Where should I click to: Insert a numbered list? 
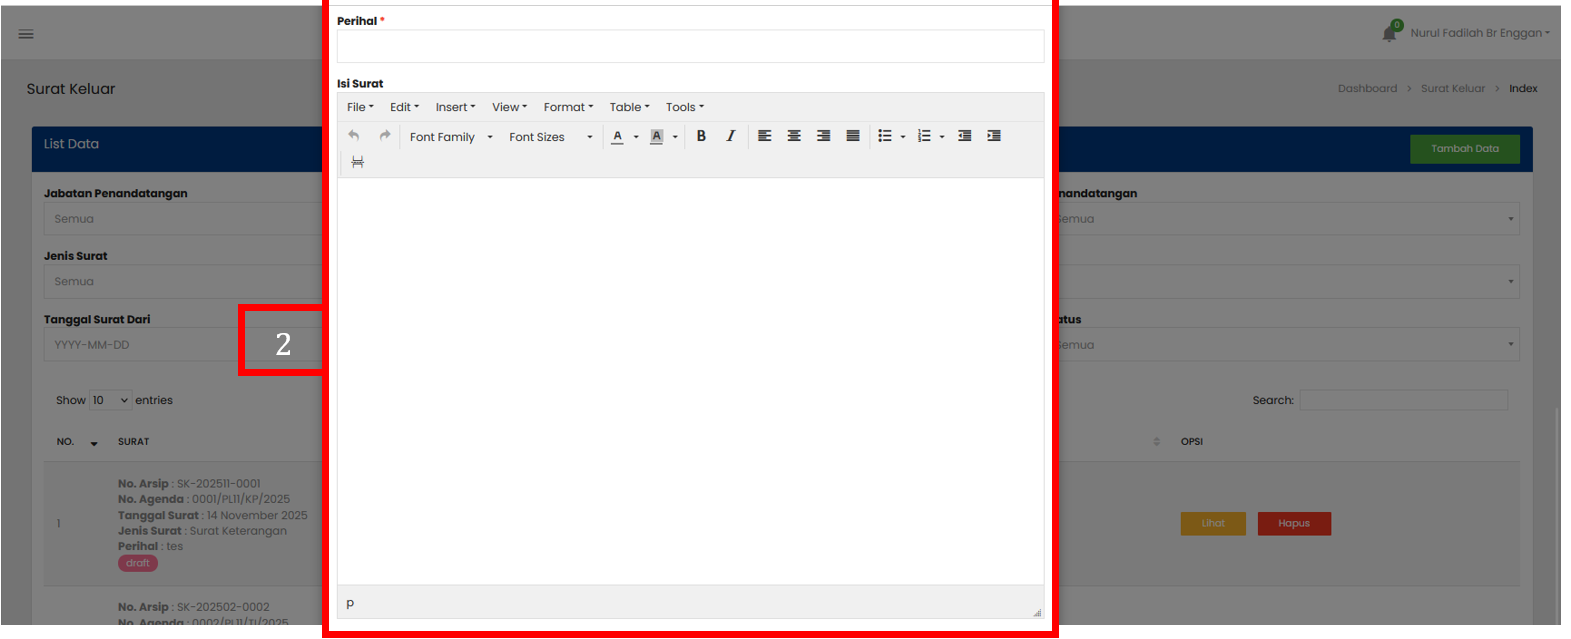[924, 136]
